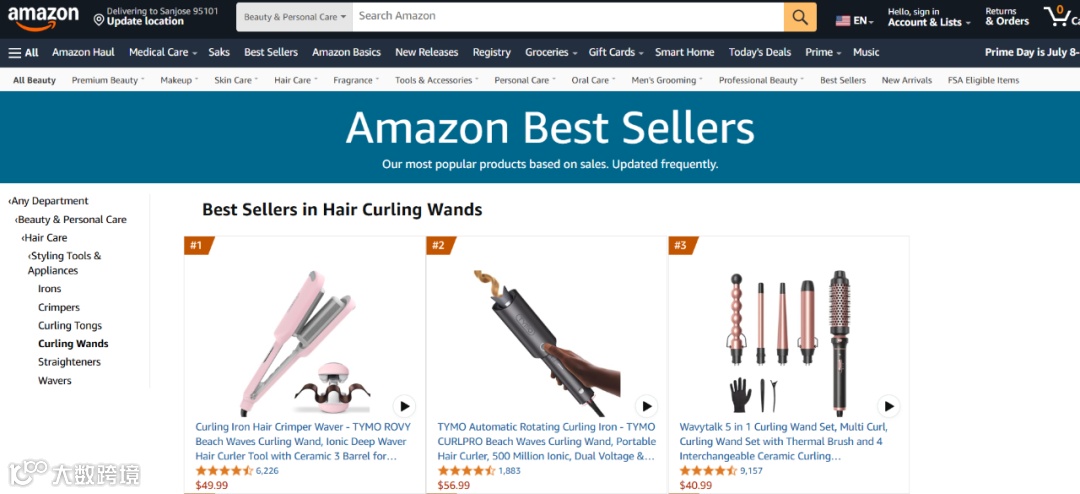This screenshot has height=494, width=1080.
Task: Select the Best Sellers nav item
Action: point(271,52)
